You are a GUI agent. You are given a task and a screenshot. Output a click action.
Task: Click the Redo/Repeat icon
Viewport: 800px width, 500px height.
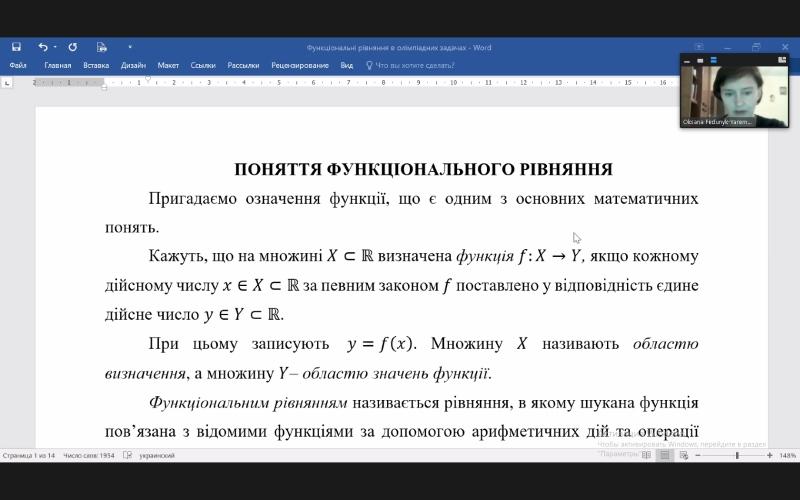[x=72, y=47]
